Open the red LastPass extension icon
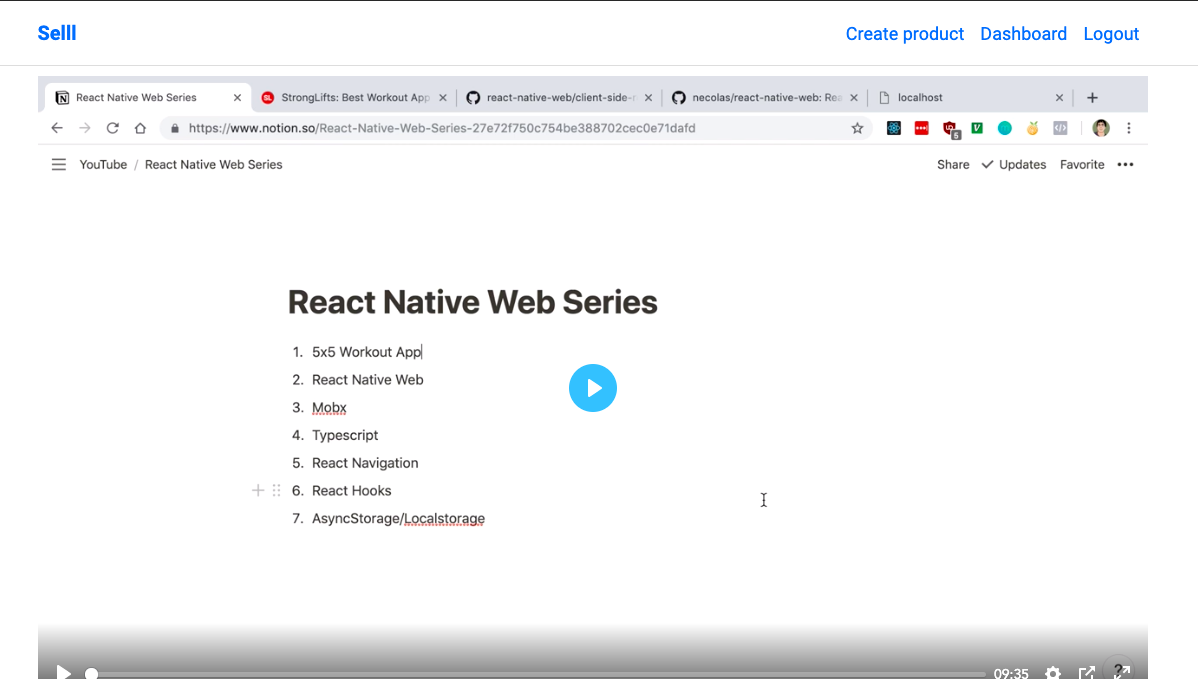Viewport: 1198px width, 679px height. (921, 128)
